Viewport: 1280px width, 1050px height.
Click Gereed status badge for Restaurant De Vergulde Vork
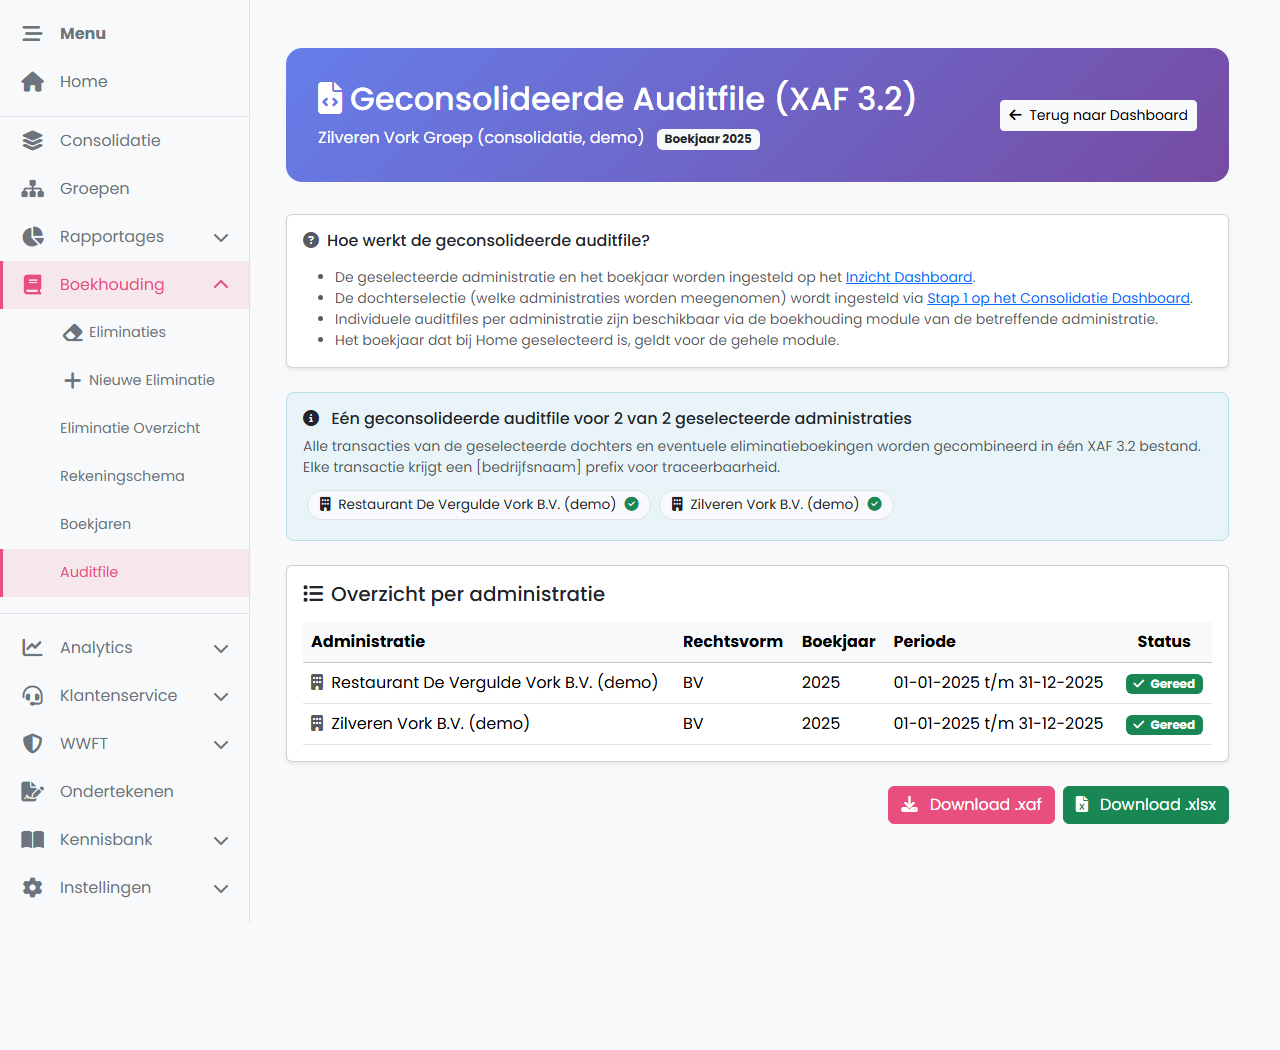[x=1164, y=684]
